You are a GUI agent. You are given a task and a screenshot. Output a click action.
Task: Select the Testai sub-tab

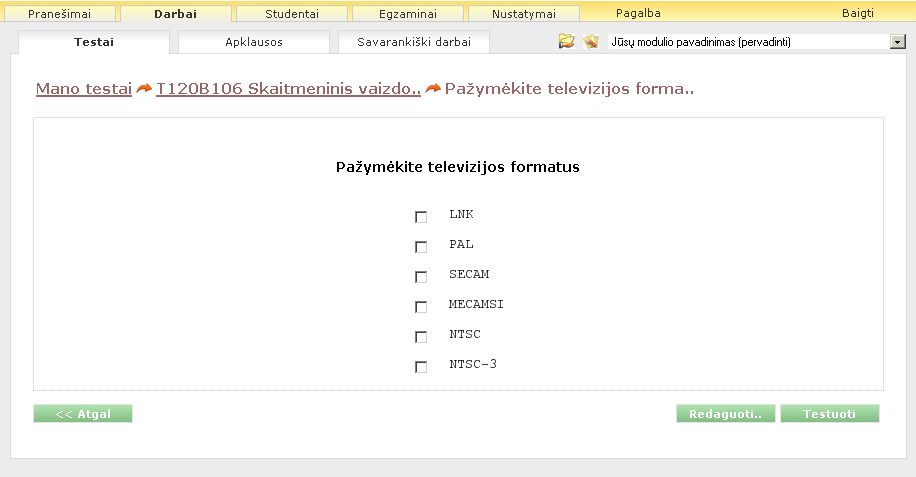pos(94,42)
